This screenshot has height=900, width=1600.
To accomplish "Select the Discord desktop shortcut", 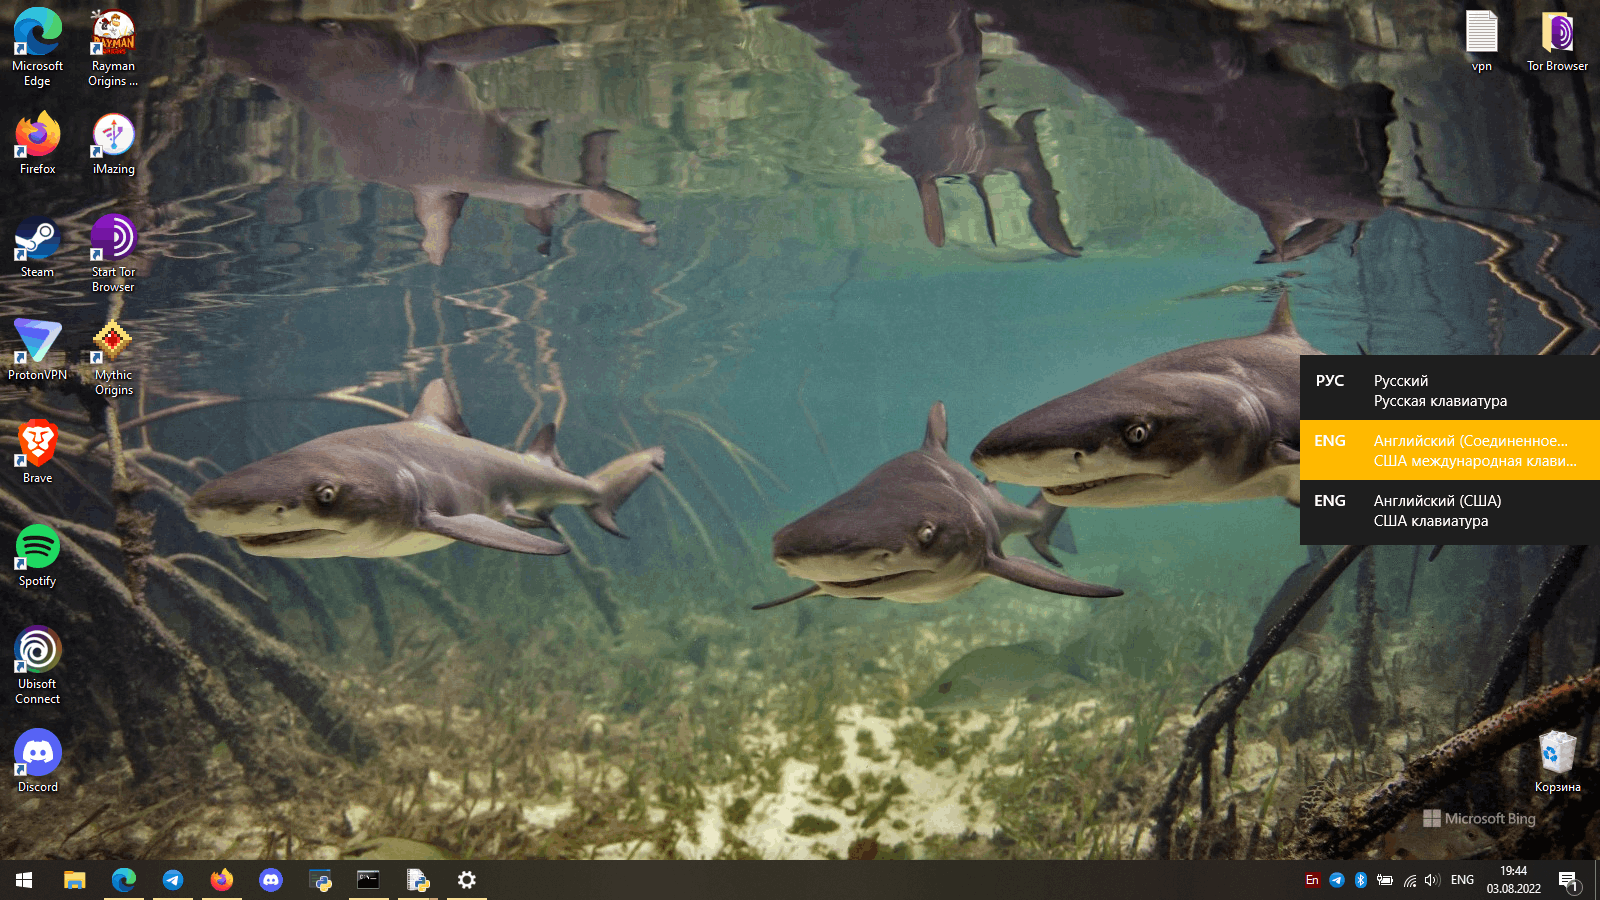I will pyautogui.click(x=37, y=761).
